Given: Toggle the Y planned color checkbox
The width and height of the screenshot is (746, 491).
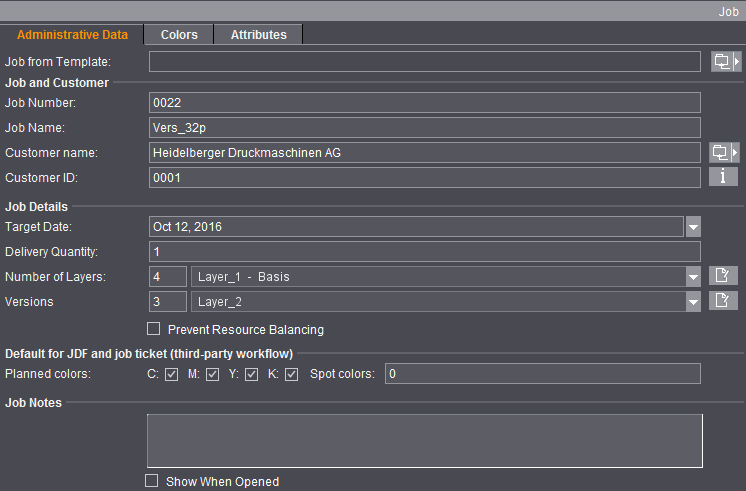Looking at the screenshot, I should coord(251,375).
